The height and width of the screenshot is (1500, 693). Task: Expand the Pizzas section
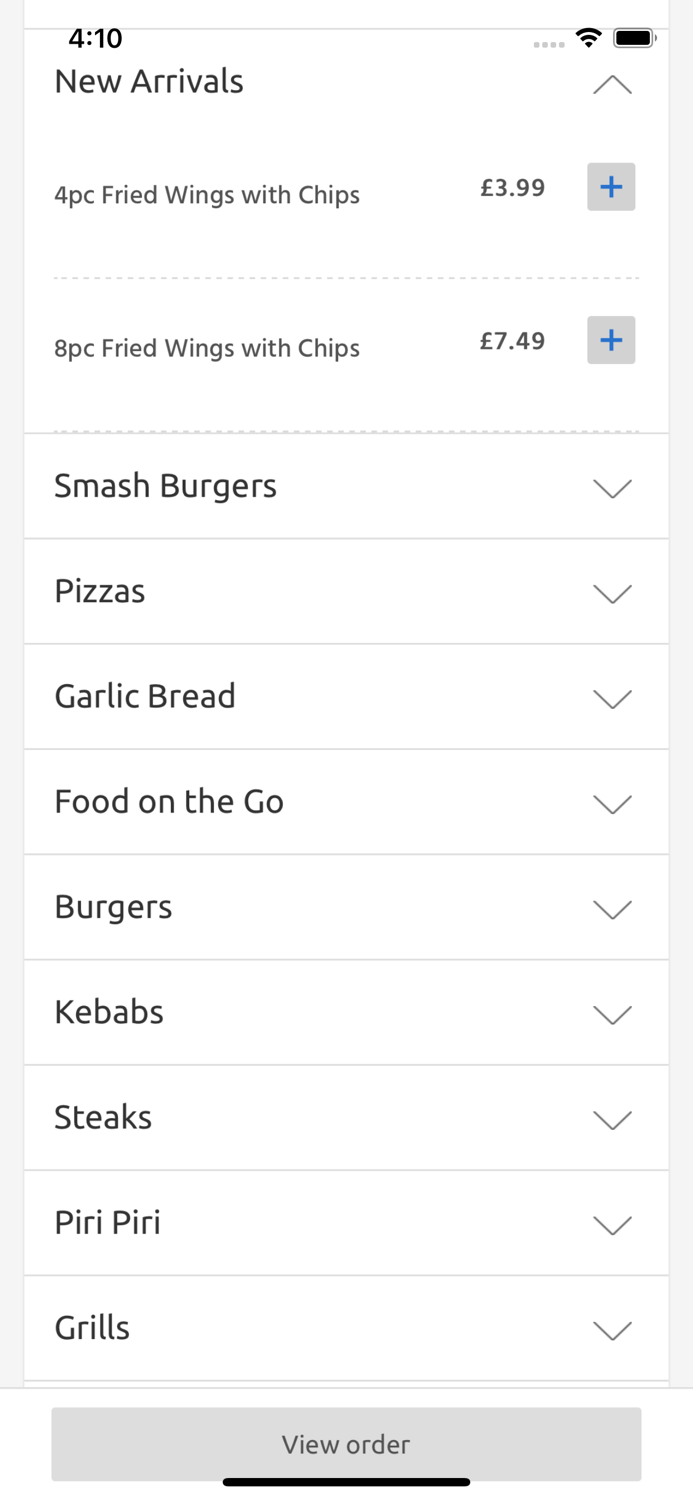coord(346,591)
